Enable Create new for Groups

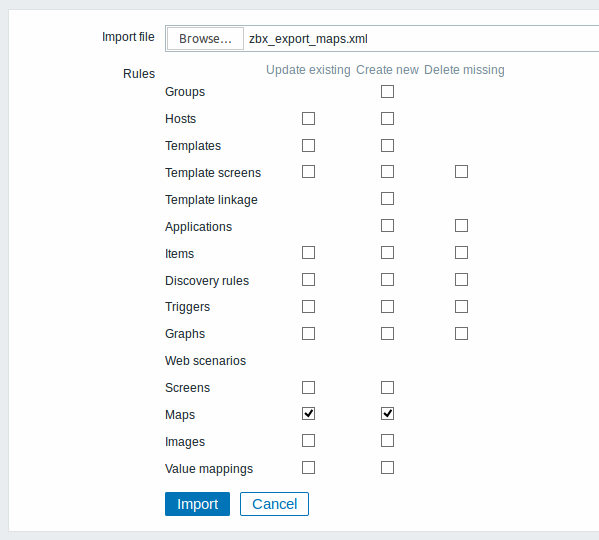point(387,92)
